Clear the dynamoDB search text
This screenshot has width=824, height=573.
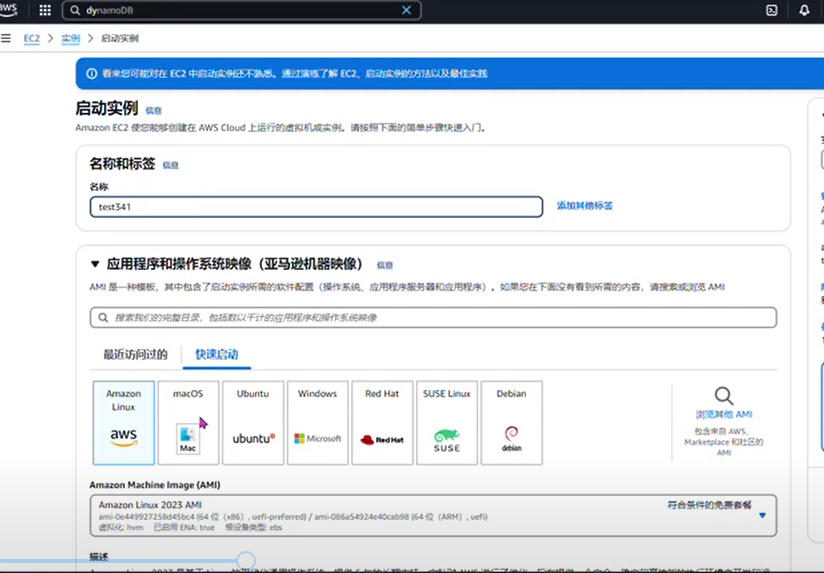(406, 10)
